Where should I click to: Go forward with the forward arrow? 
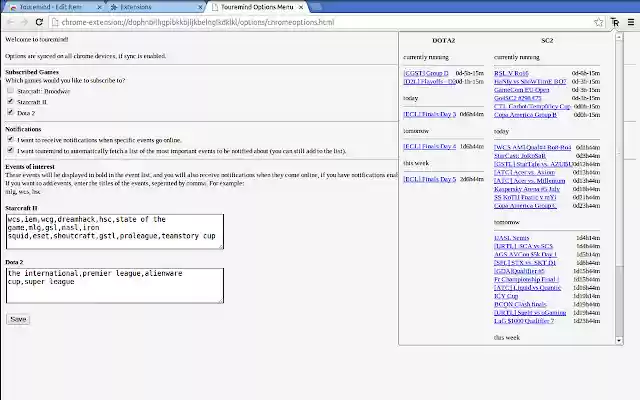24,22
